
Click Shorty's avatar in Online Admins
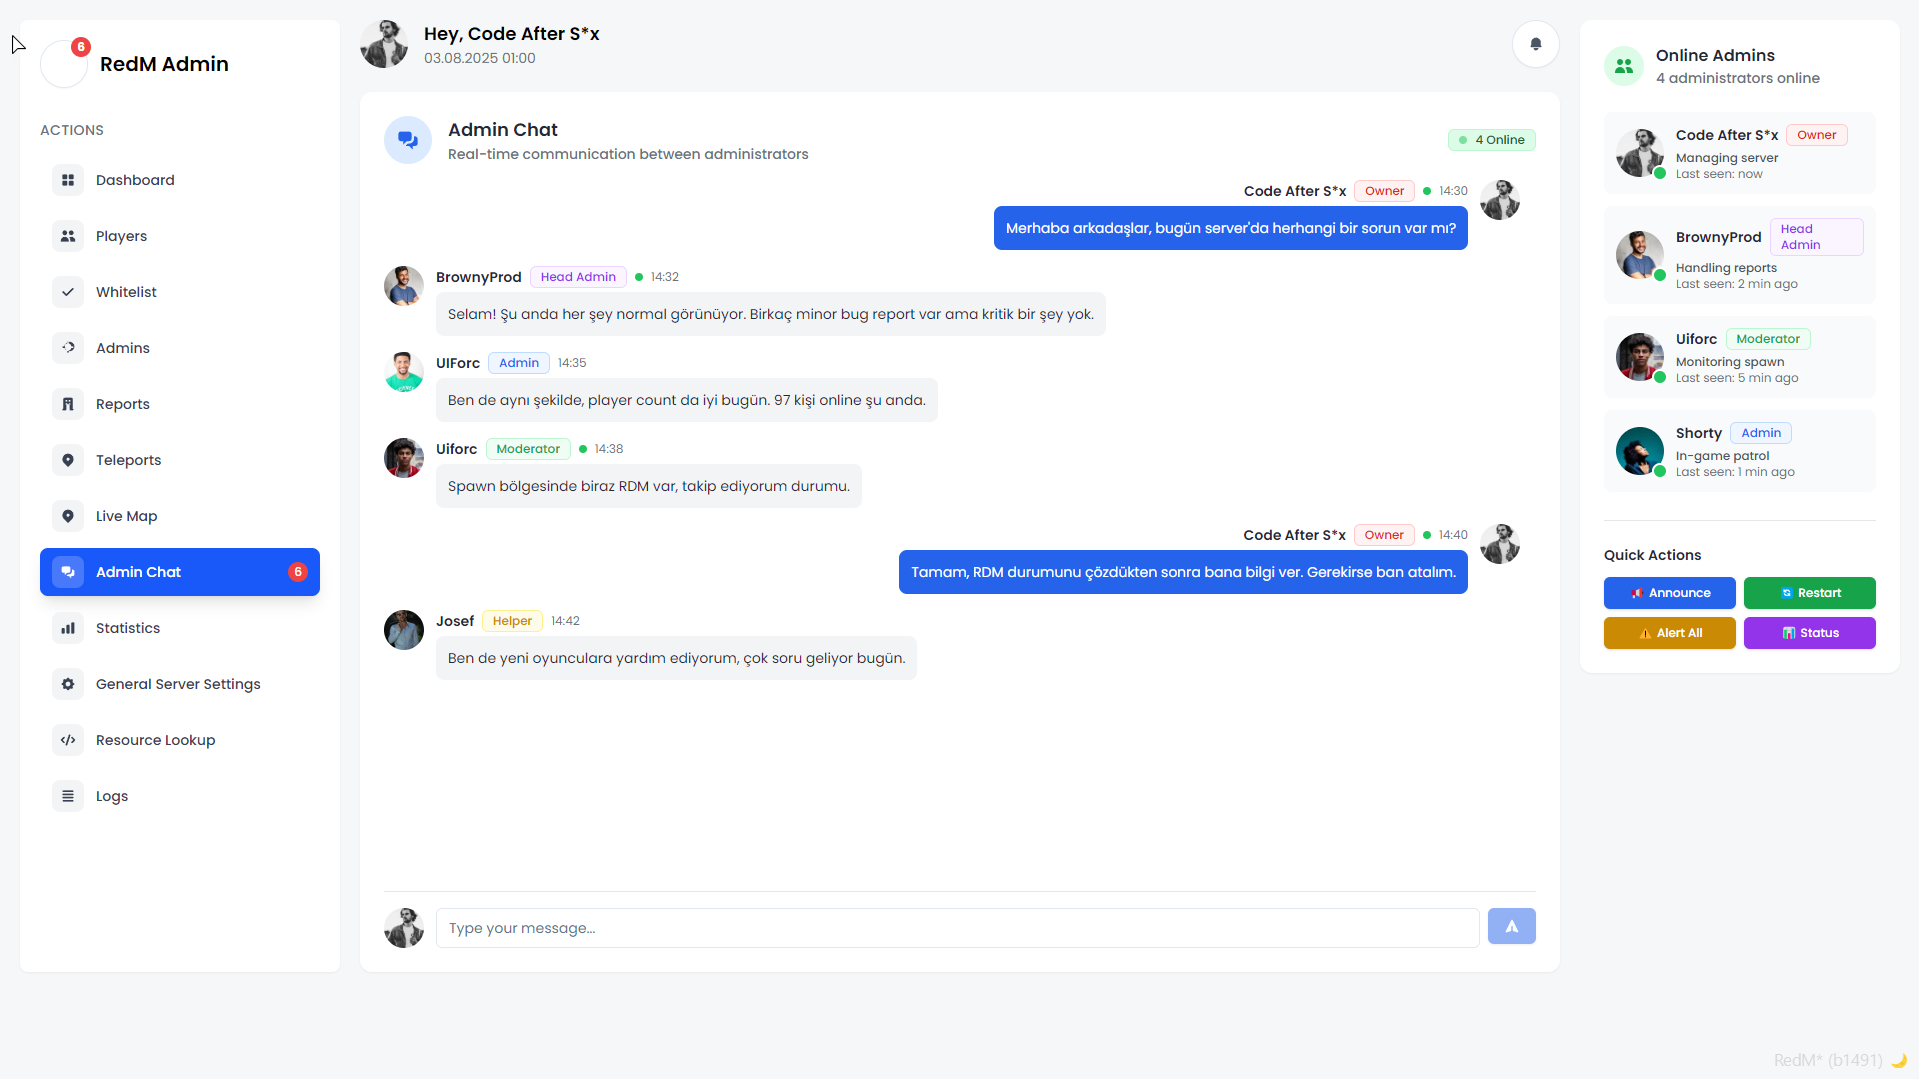point(1639,451)
